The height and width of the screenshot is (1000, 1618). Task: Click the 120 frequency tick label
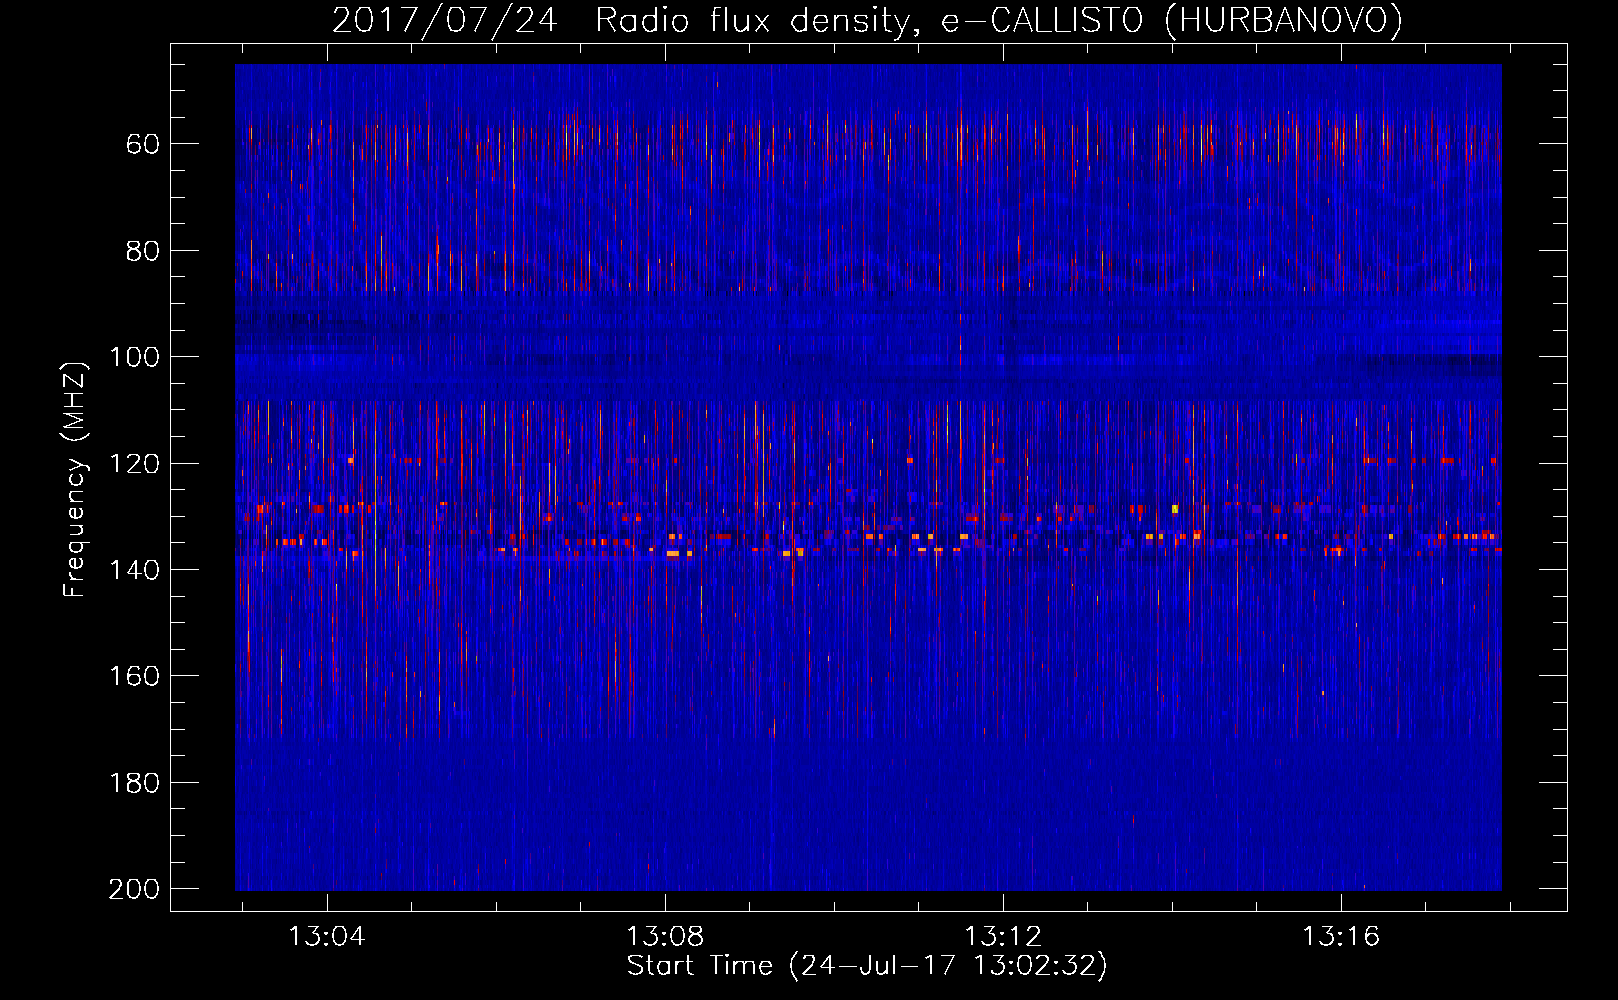(135, 464)
